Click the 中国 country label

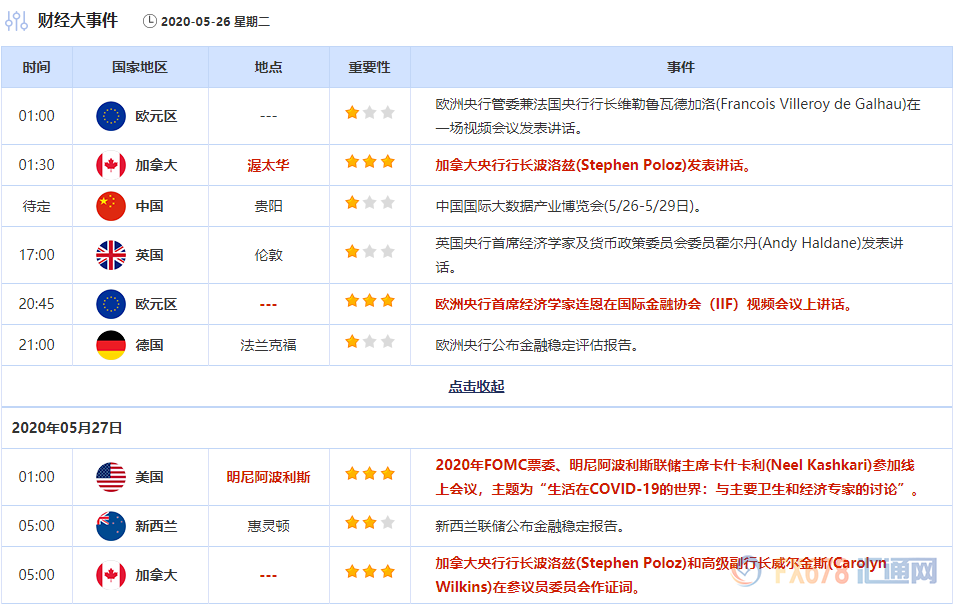(149, 206)
